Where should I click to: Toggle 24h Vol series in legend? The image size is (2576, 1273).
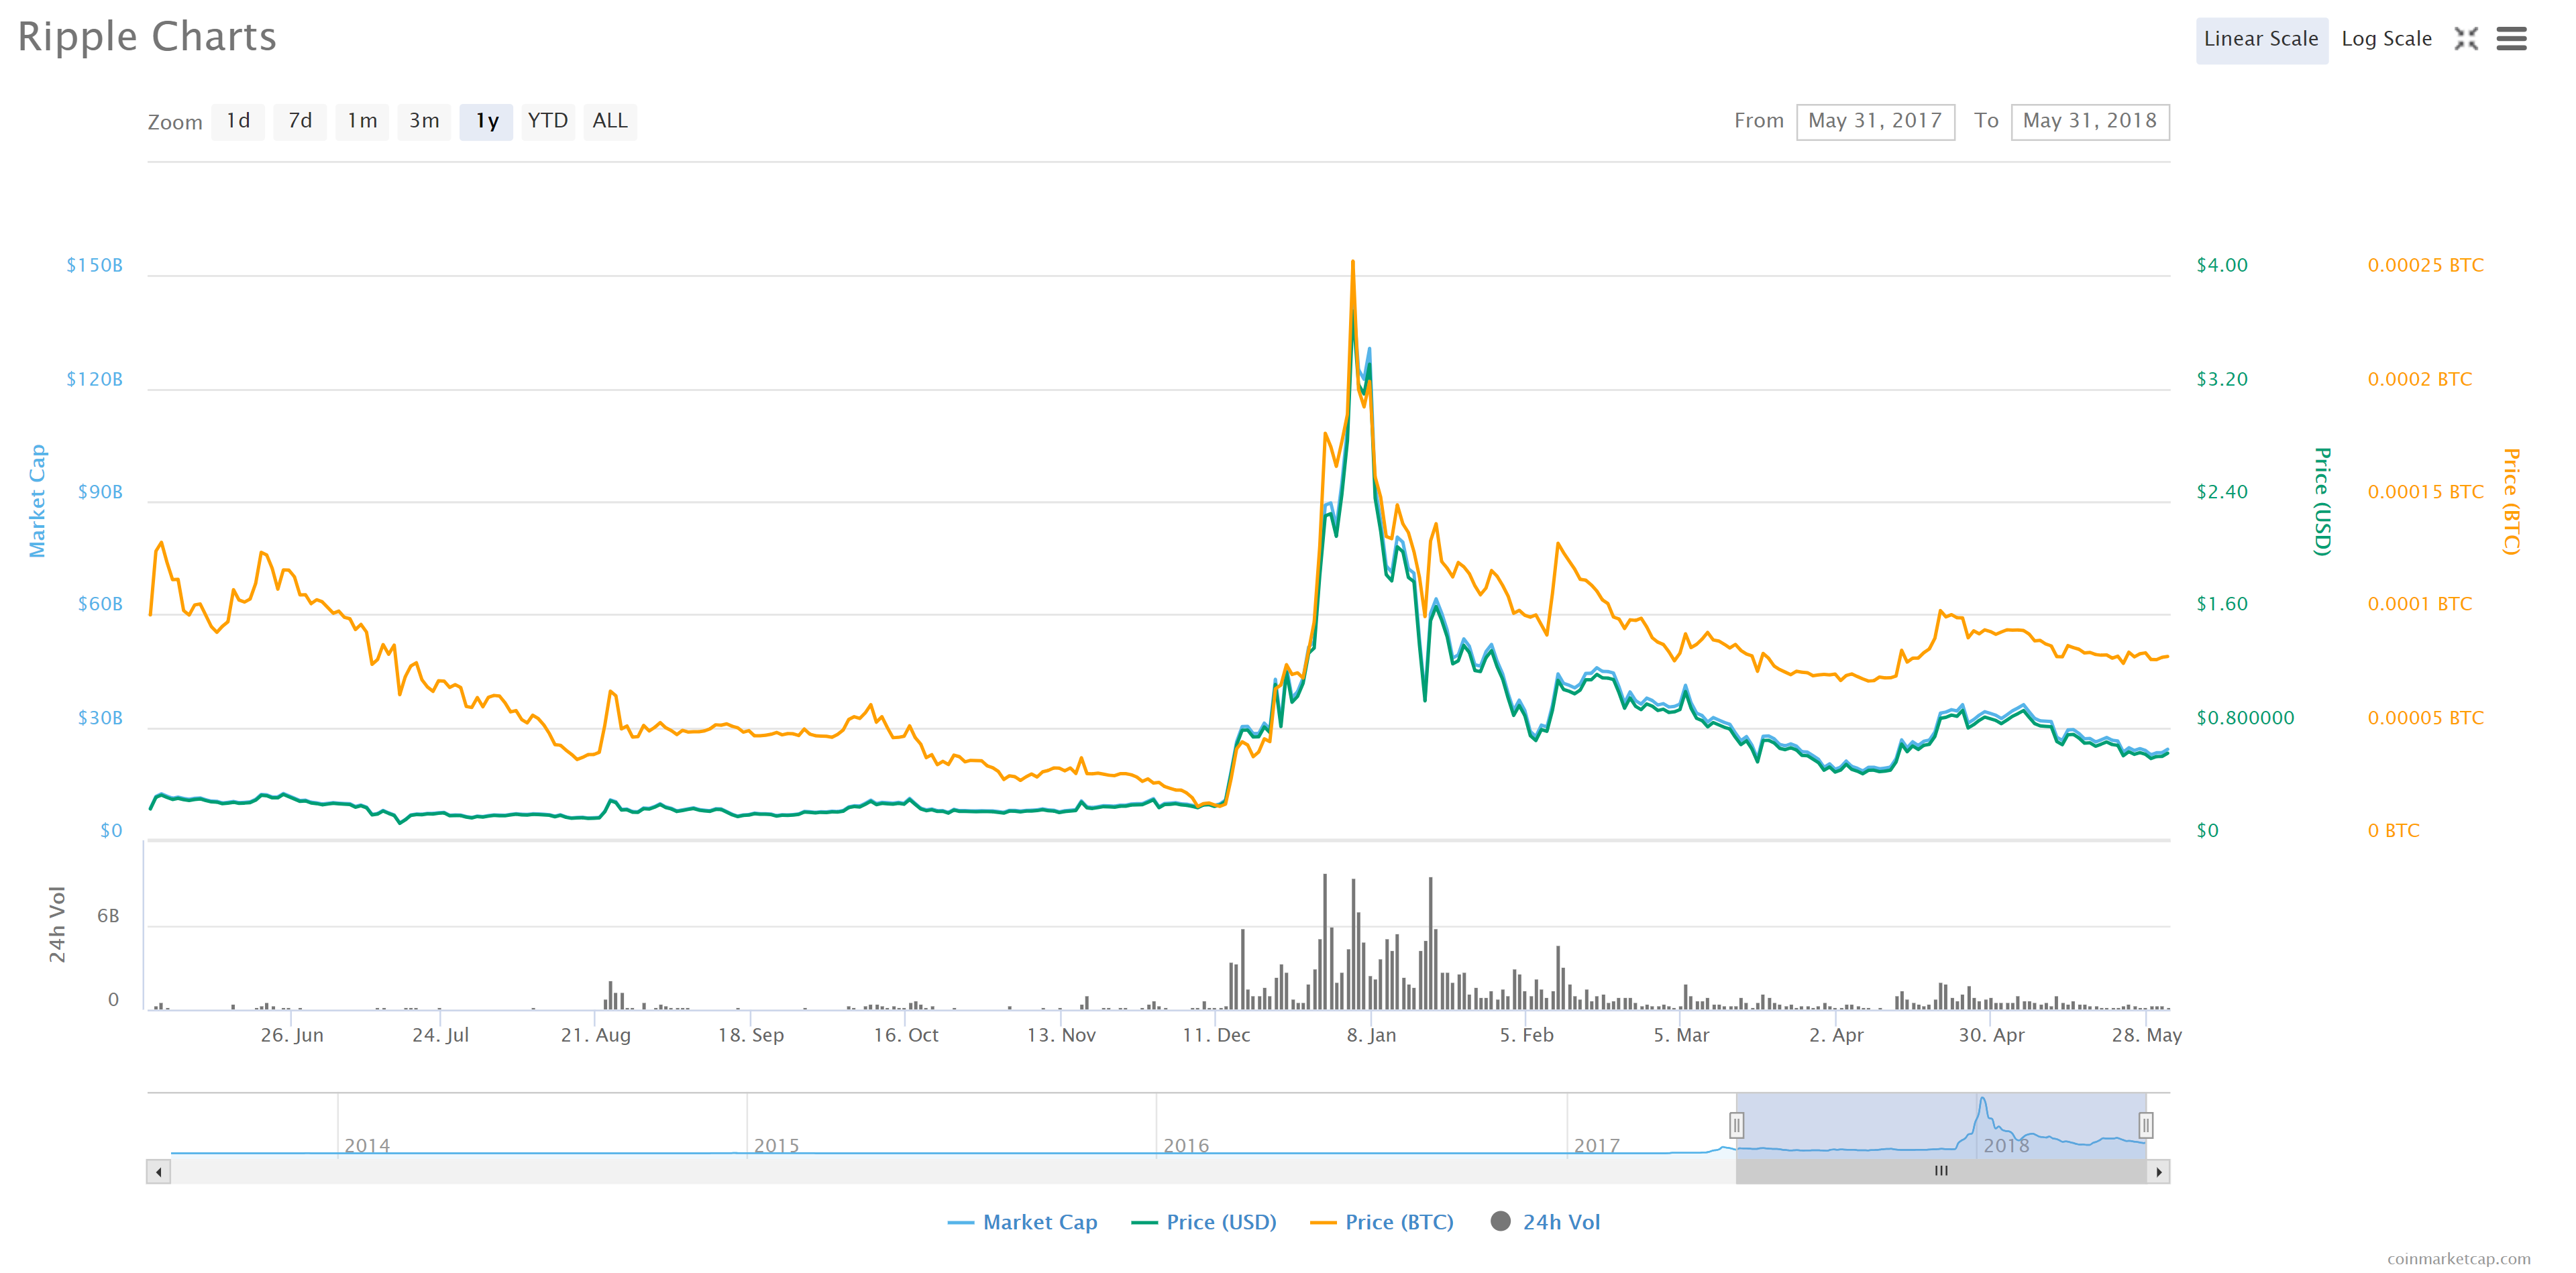[x=1545, y=1222]
